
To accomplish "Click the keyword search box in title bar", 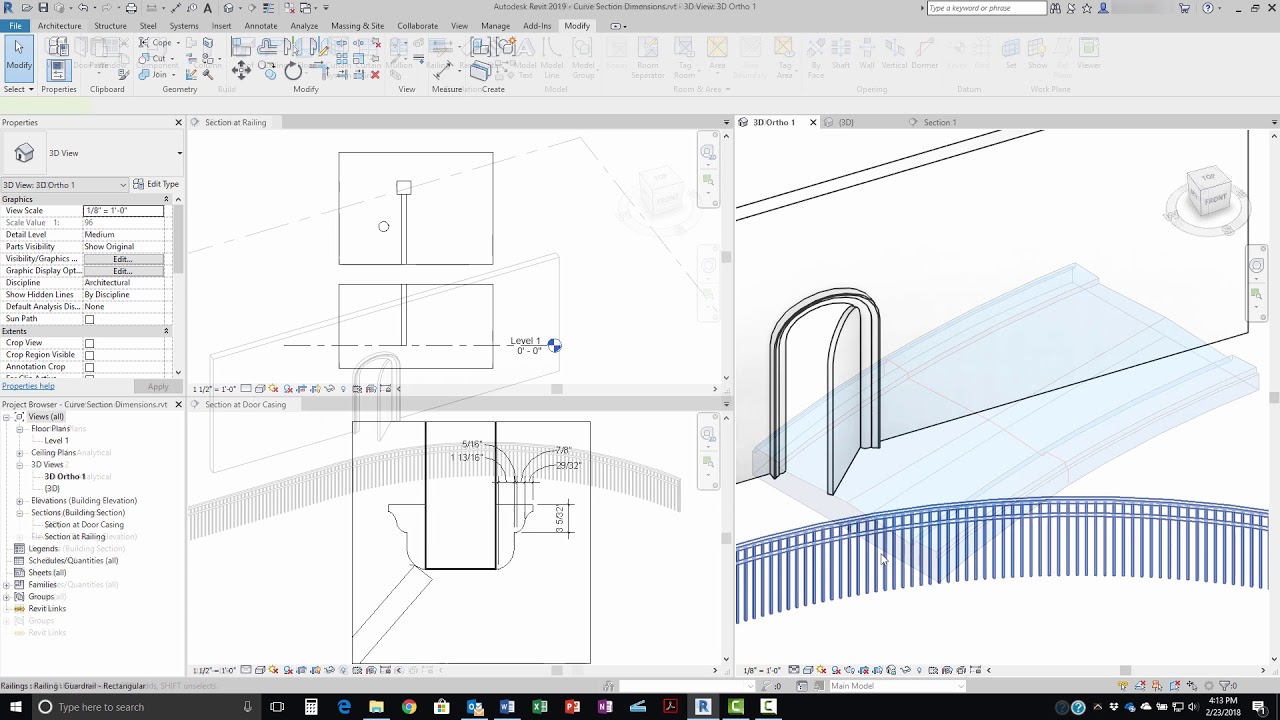I will click(x=986, y=8).
